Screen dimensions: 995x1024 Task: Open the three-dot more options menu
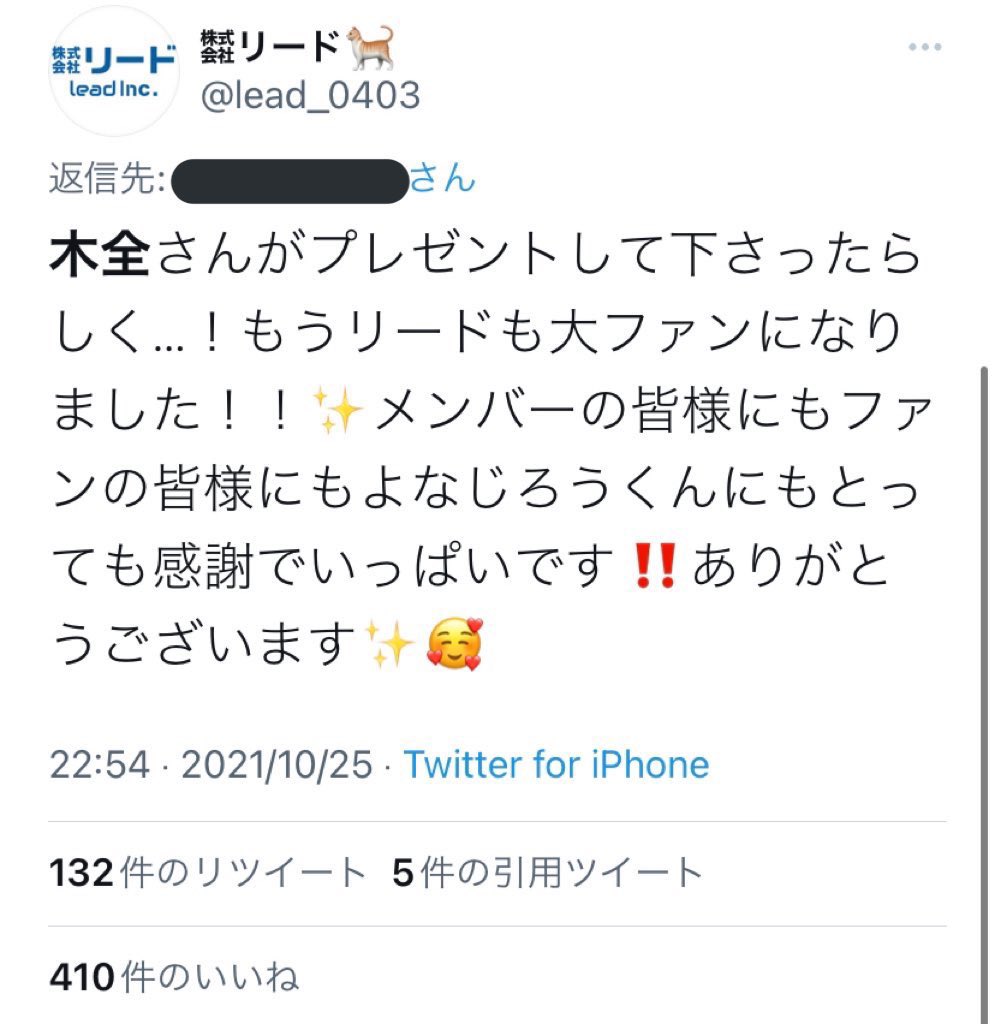click(924, 47)
